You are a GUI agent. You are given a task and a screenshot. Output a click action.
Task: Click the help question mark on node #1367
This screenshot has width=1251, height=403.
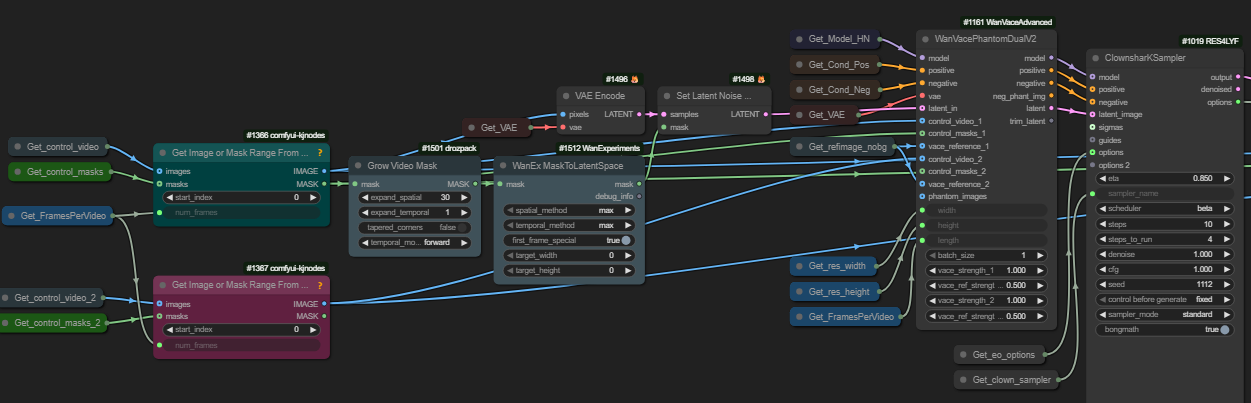(x=319, y=286)
